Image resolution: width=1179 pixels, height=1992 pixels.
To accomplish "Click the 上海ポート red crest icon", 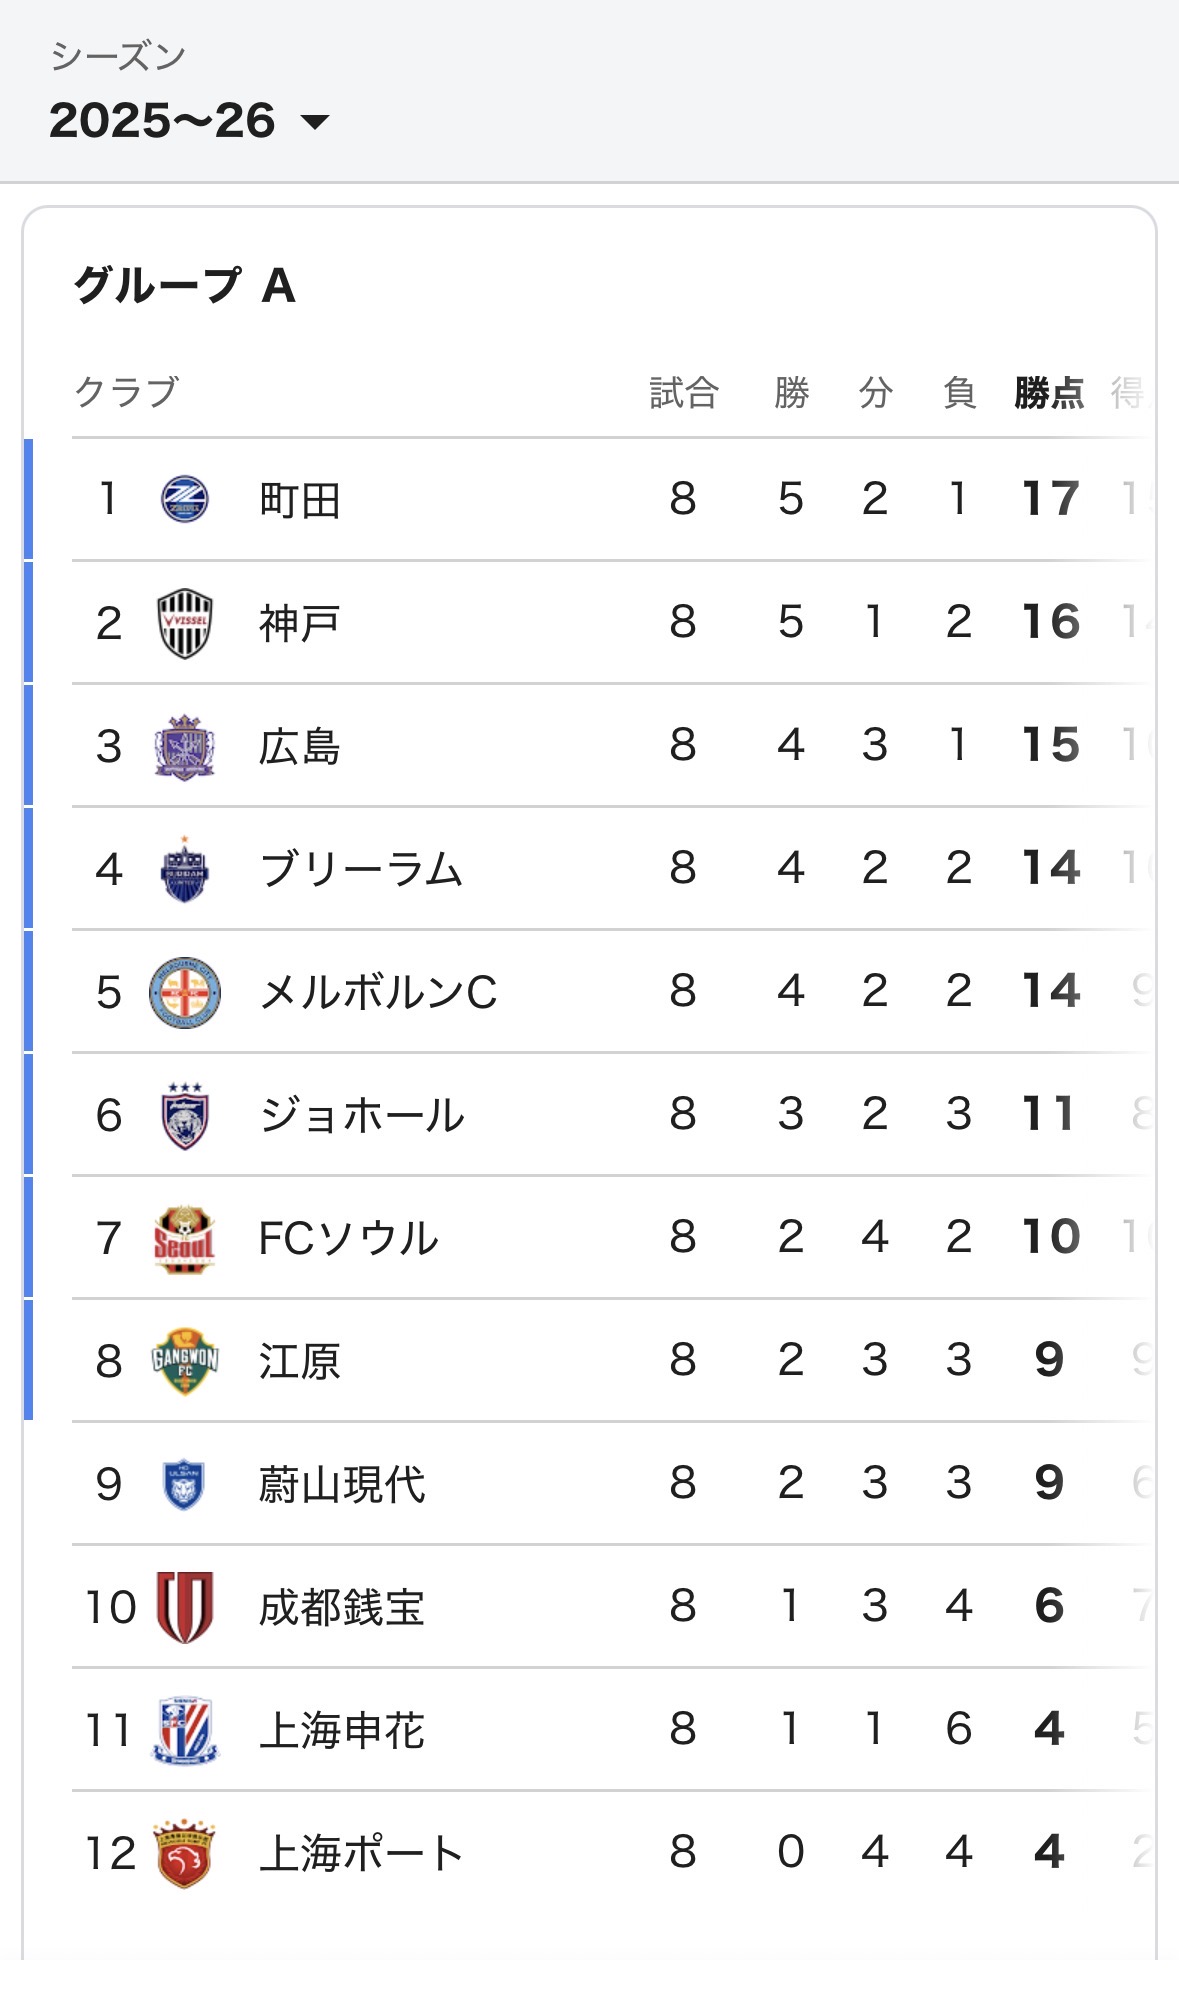I will [185, 1854].
